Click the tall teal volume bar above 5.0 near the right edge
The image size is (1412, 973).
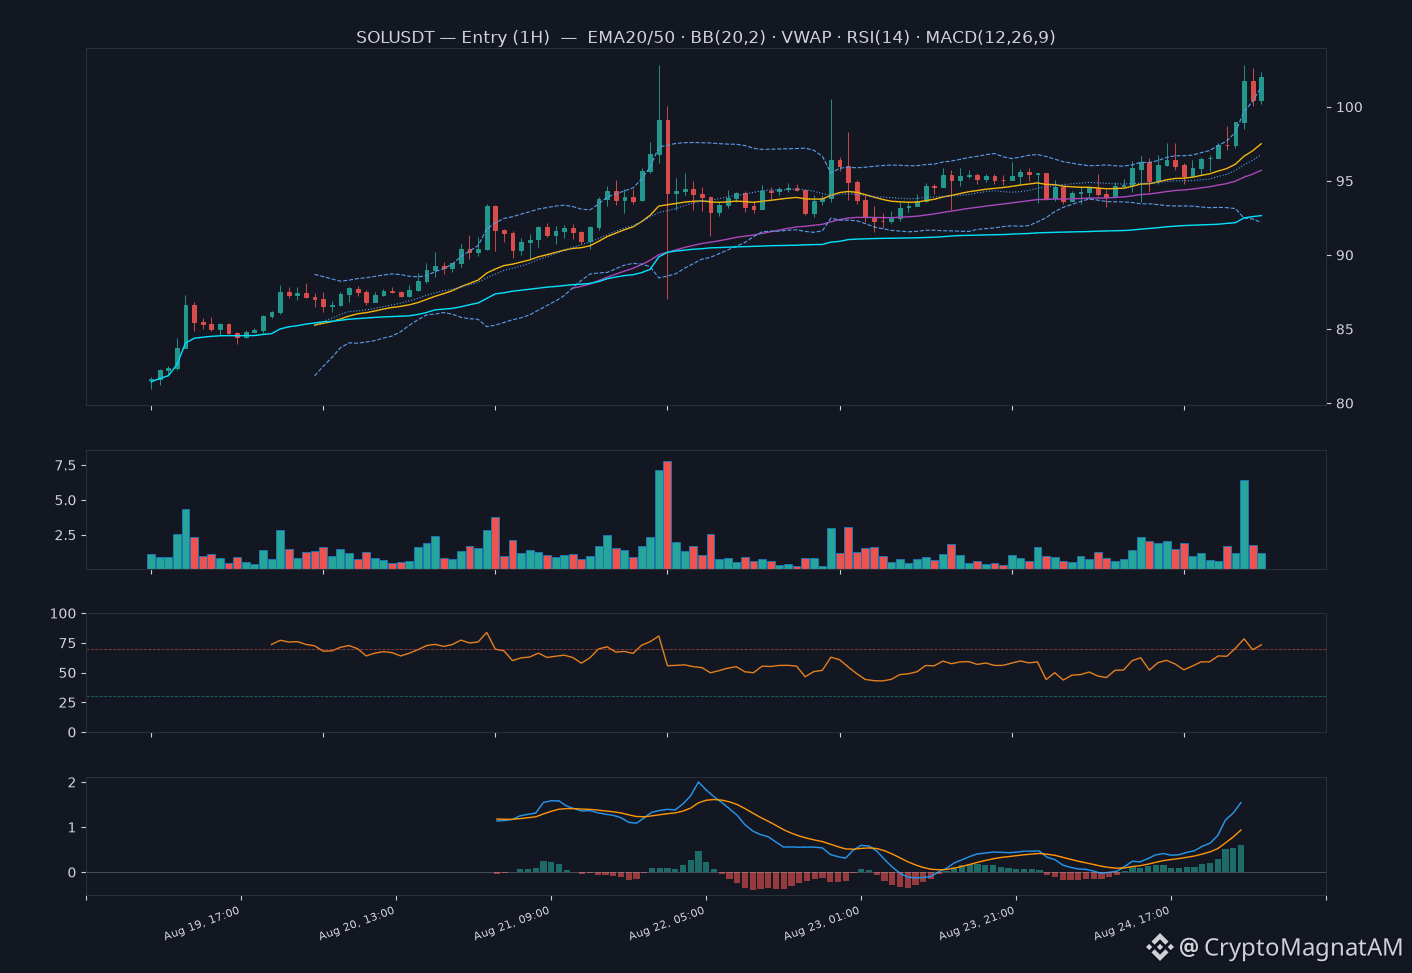point(1244,525)
